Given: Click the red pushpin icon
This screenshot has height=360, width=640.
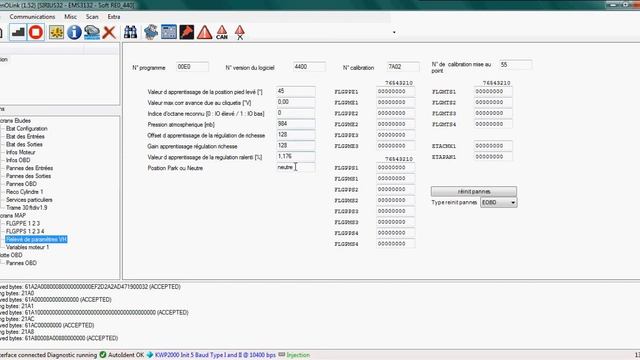Looking at the screenshot, I should click(x=187, y=32).
